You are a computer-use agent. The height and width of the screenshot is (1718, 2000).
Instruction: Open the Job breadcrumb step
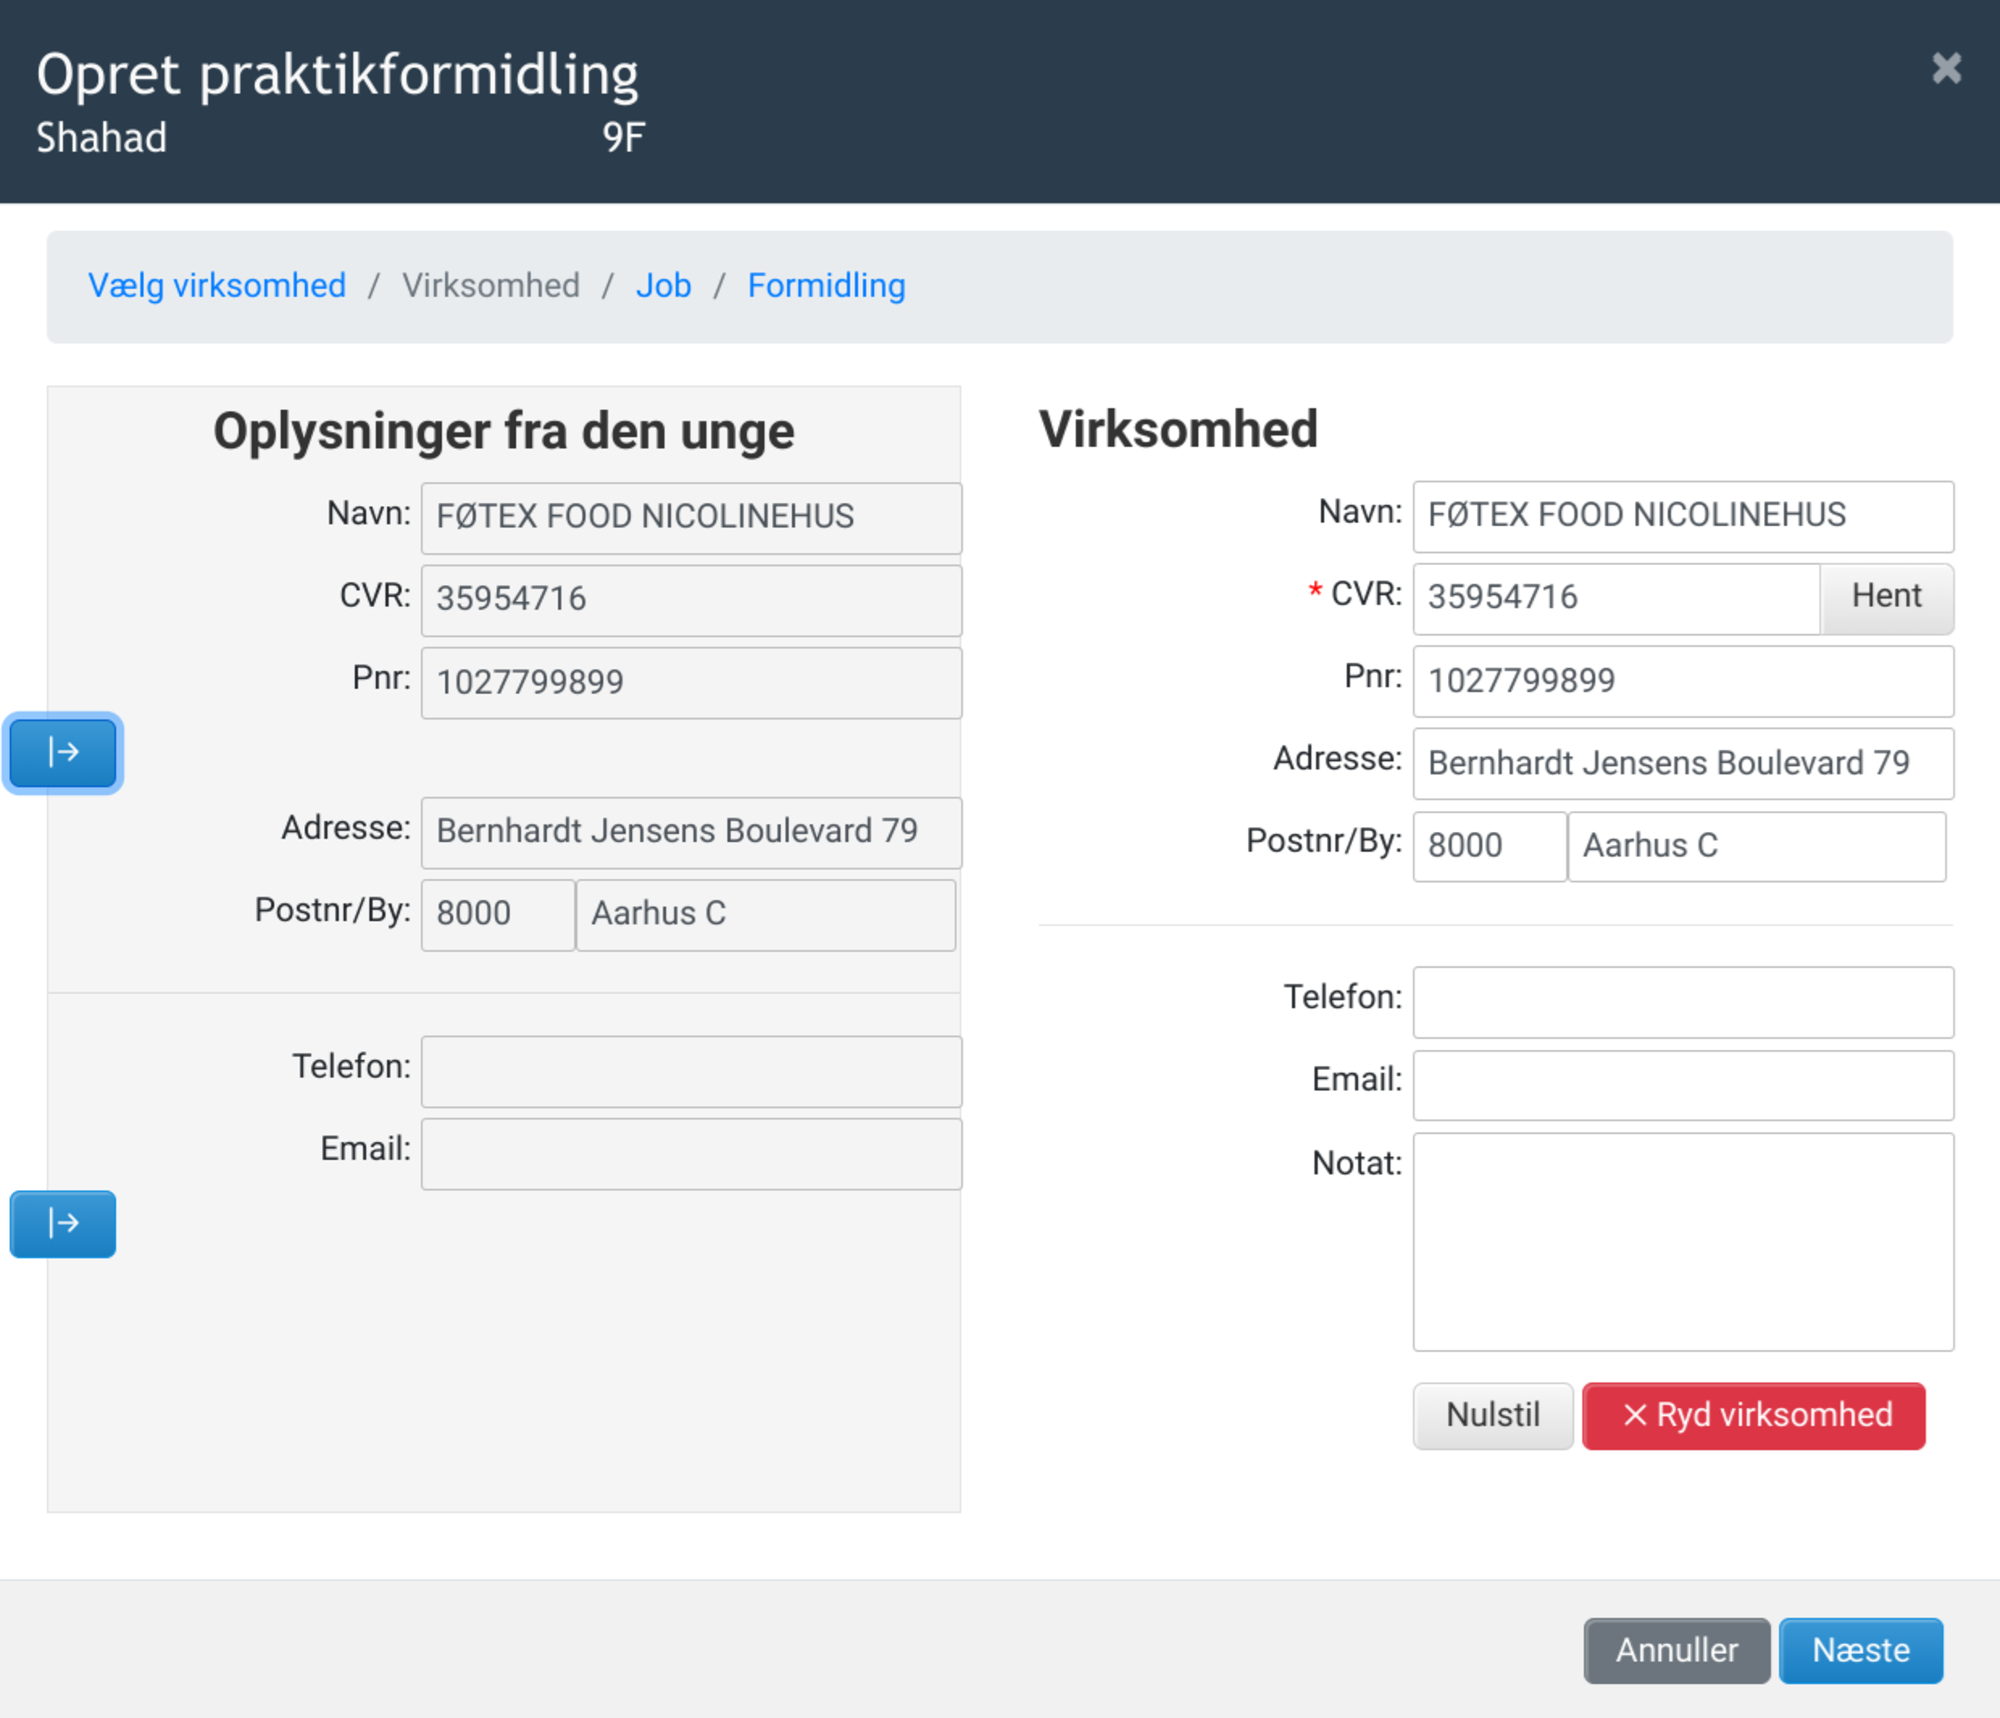click(x=663, y=286)
